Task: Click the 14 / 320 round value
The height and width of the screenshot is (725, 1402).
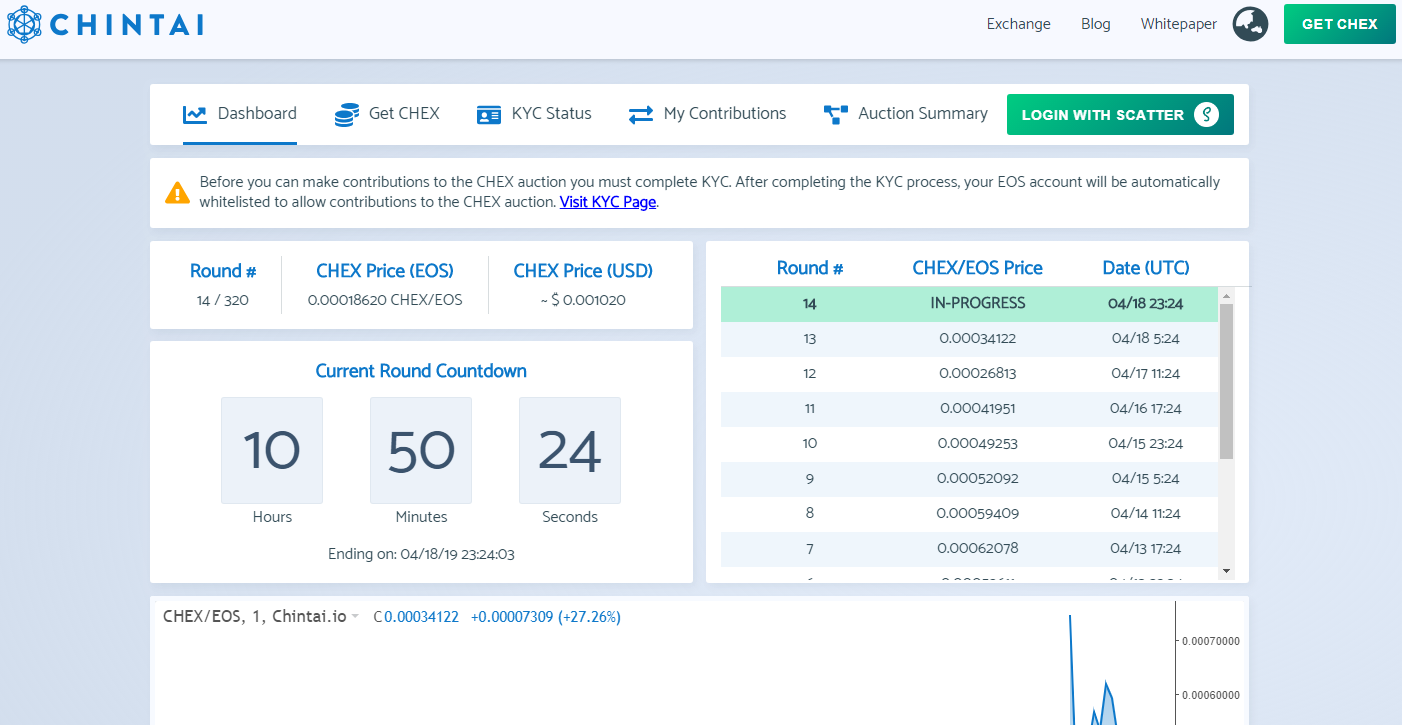Action: (x=223, y=300)
